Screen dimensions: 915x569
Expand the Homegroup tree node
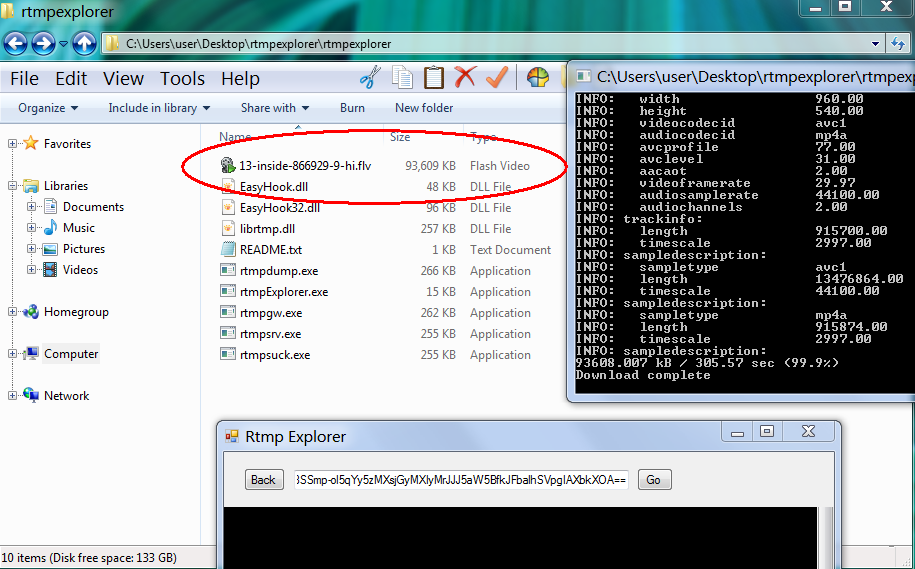point(12,312)
